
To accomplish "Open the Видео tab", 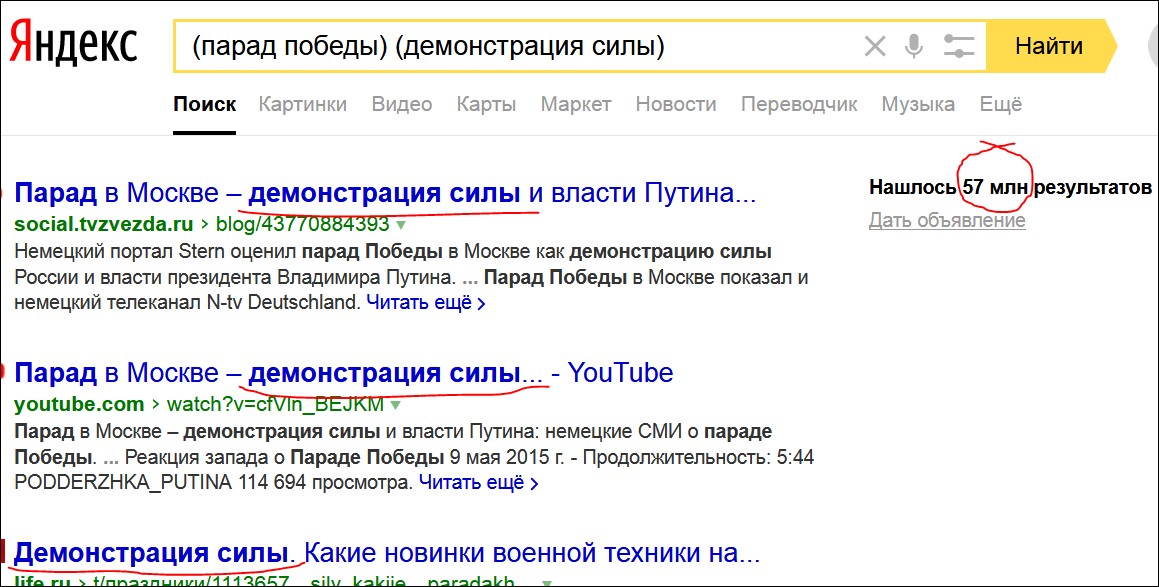I will click(x=401, y=104).
